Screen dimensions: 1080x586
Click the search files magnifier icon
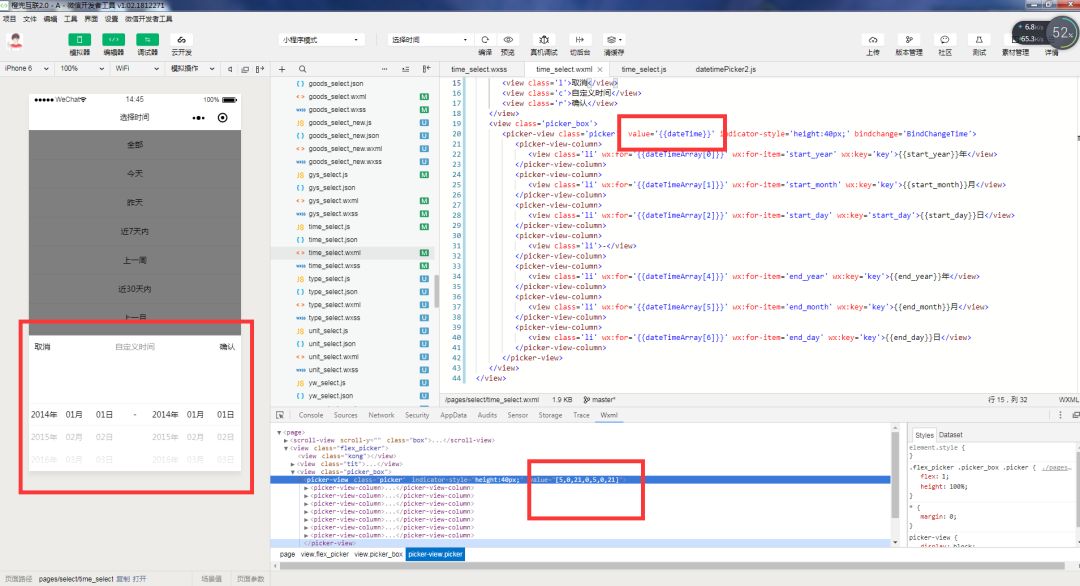(302, 69)
